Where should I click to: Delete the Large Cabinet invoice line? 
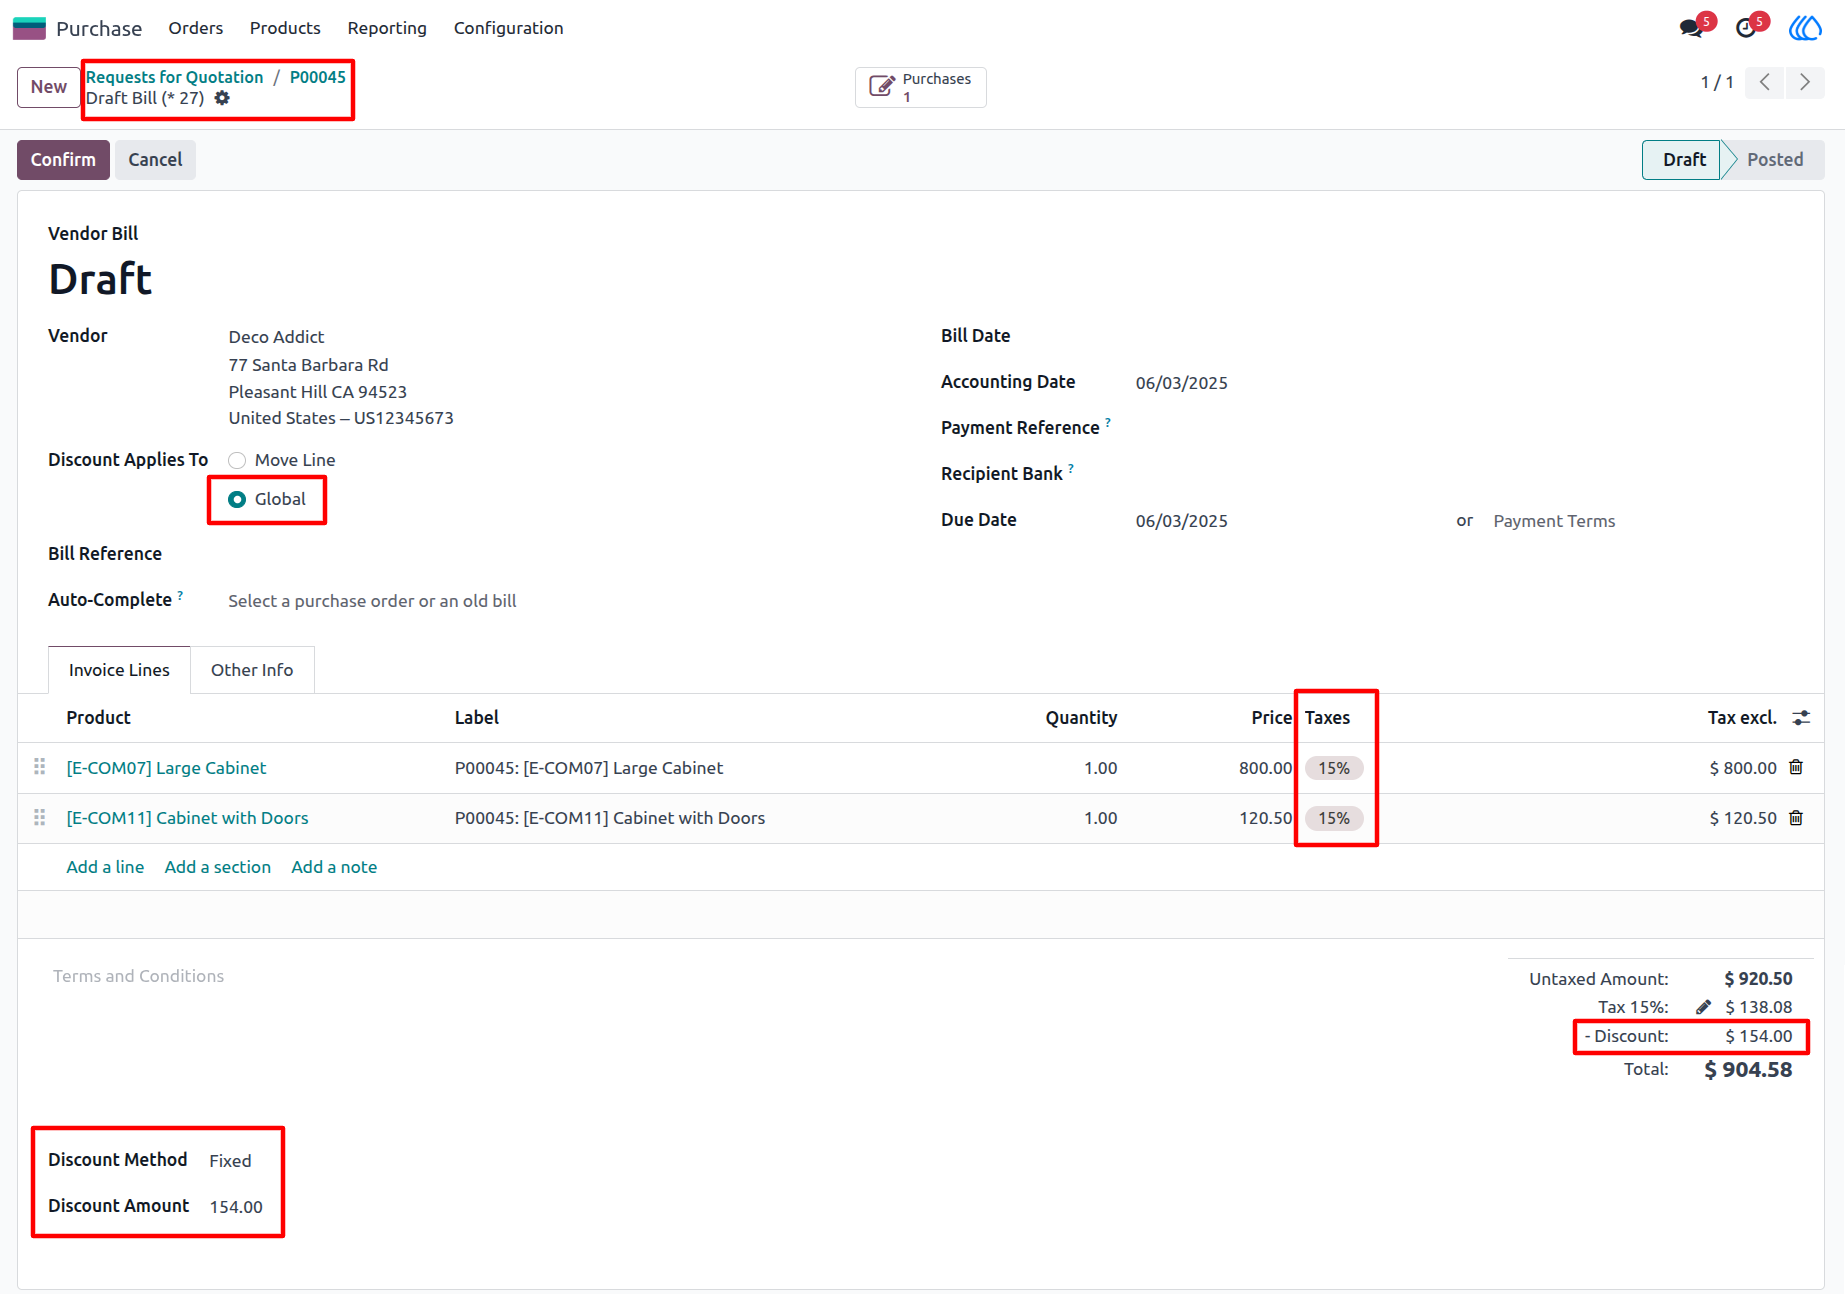pos(1796,767)
